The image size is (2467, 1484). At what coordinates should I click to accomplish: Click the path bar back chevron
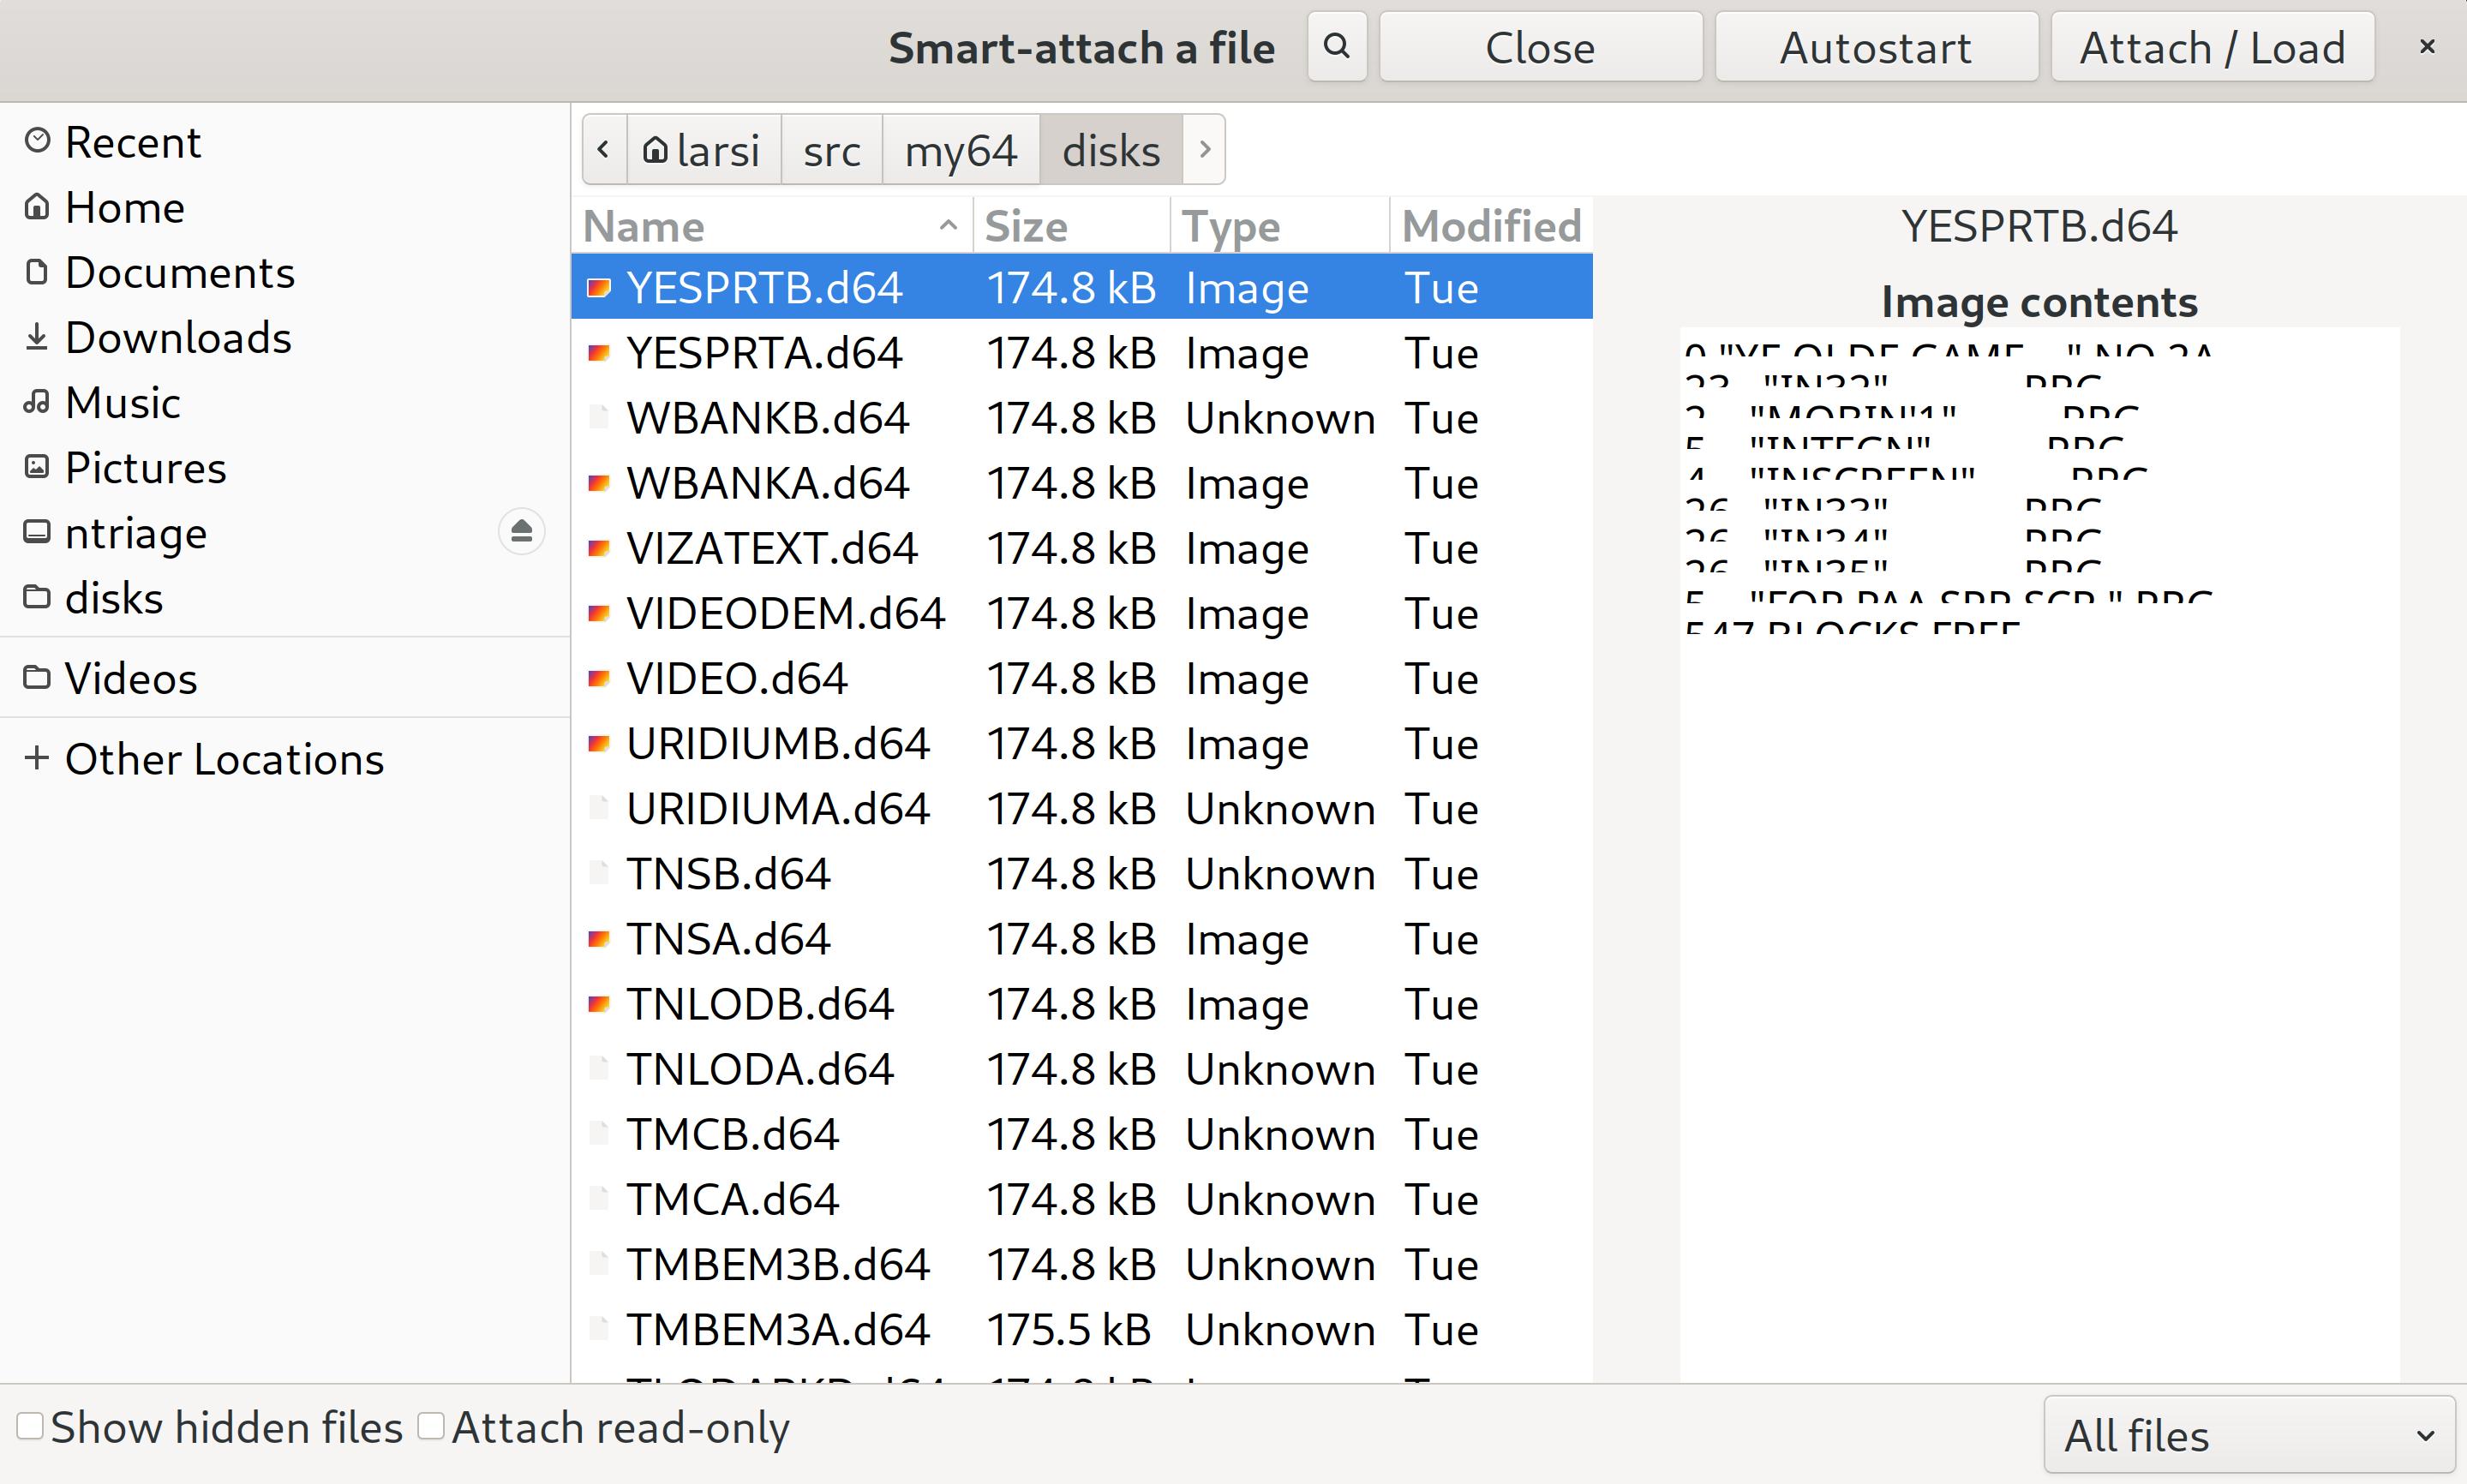(x=604, y=149)
